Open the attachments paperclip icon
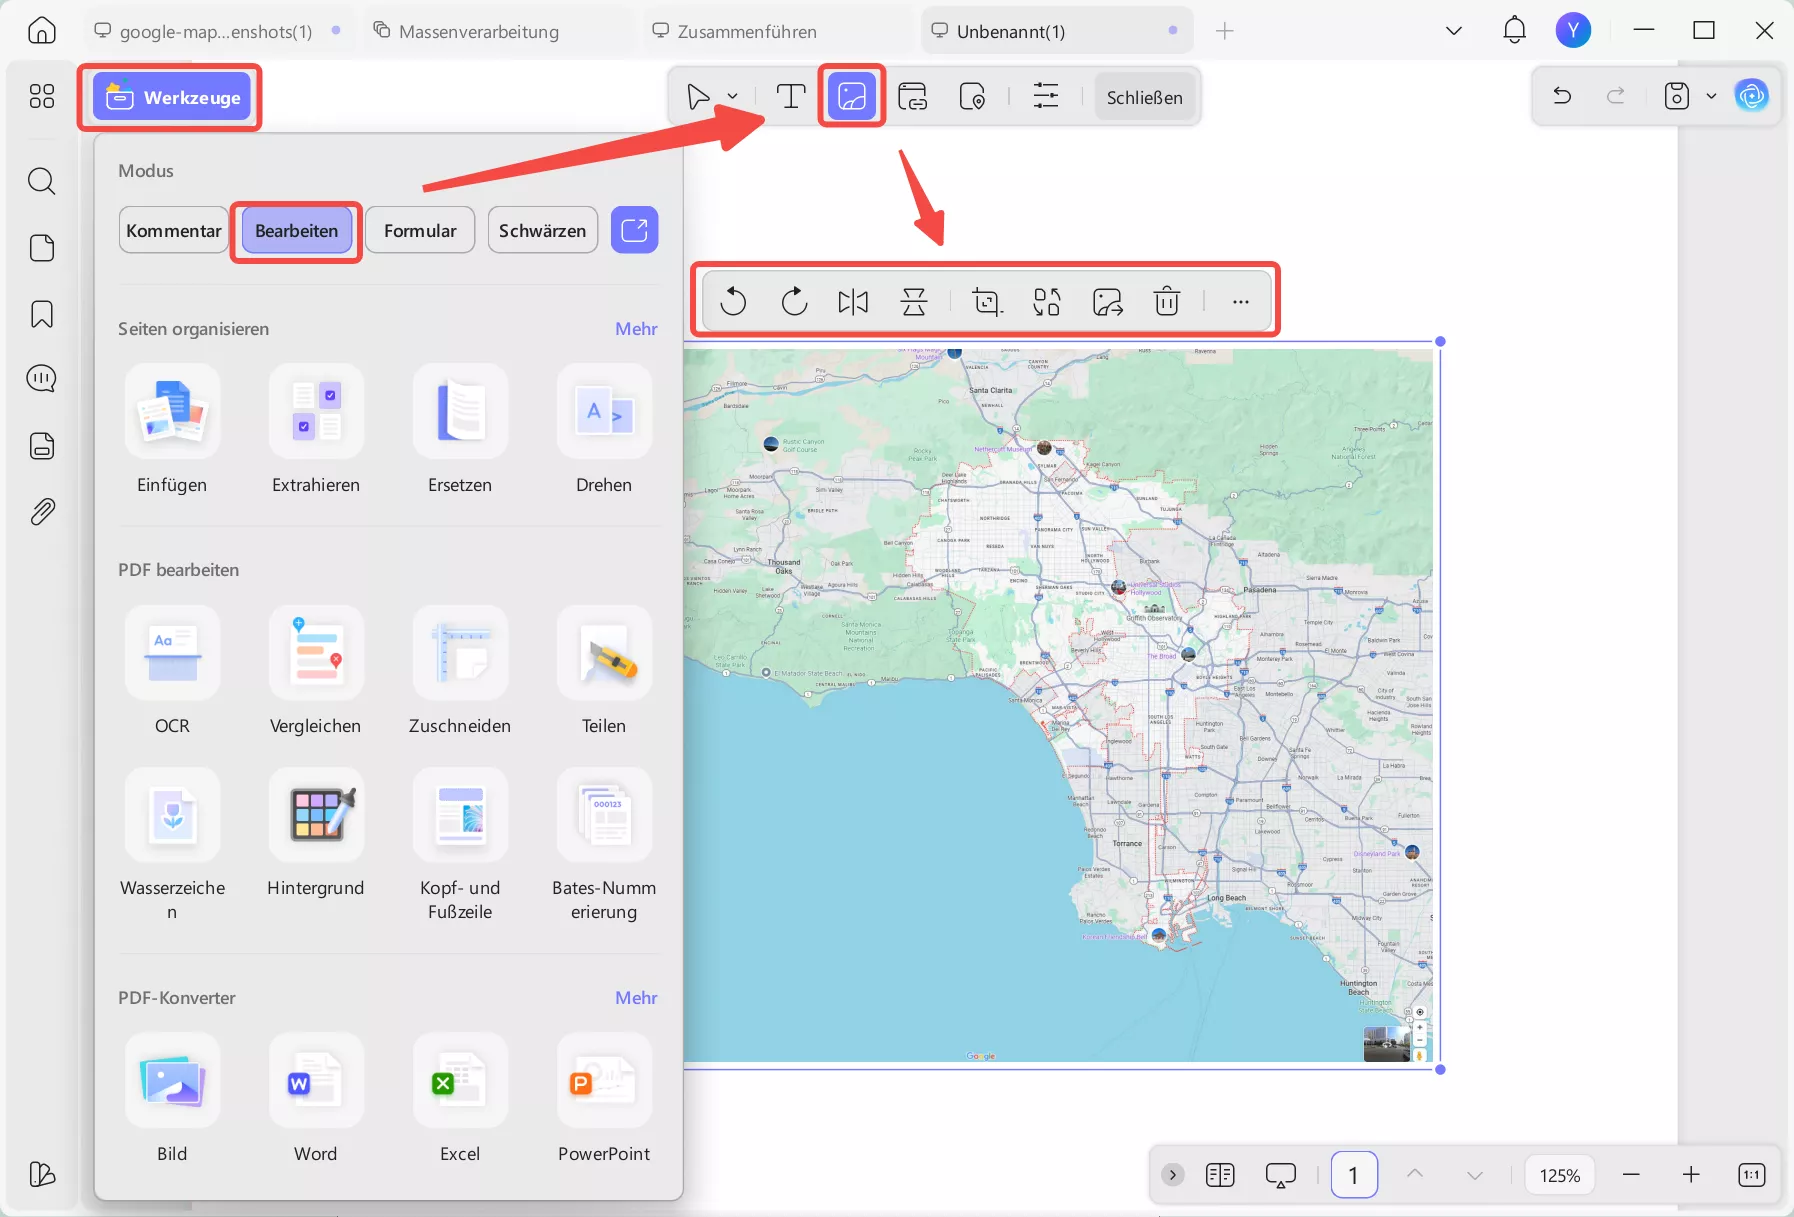 pyautogui.click(x=42, y=512)
